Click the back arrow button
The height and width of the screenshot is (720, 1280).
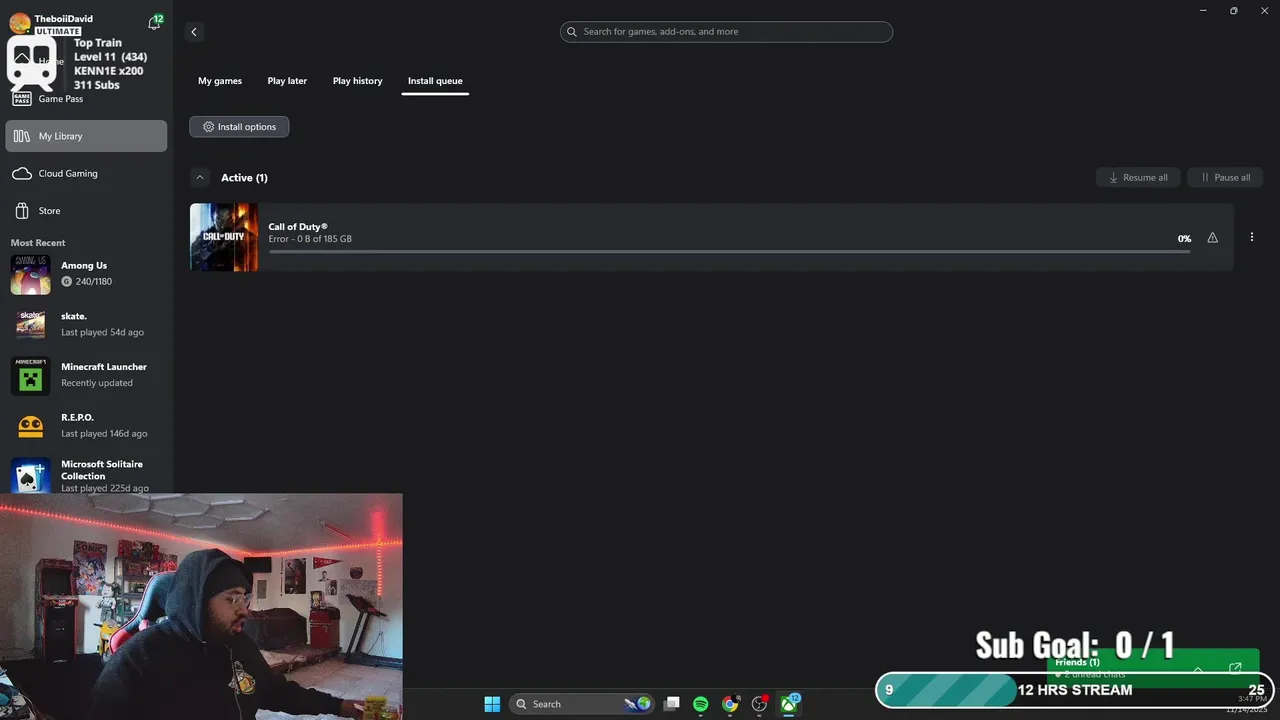[194, 32]
